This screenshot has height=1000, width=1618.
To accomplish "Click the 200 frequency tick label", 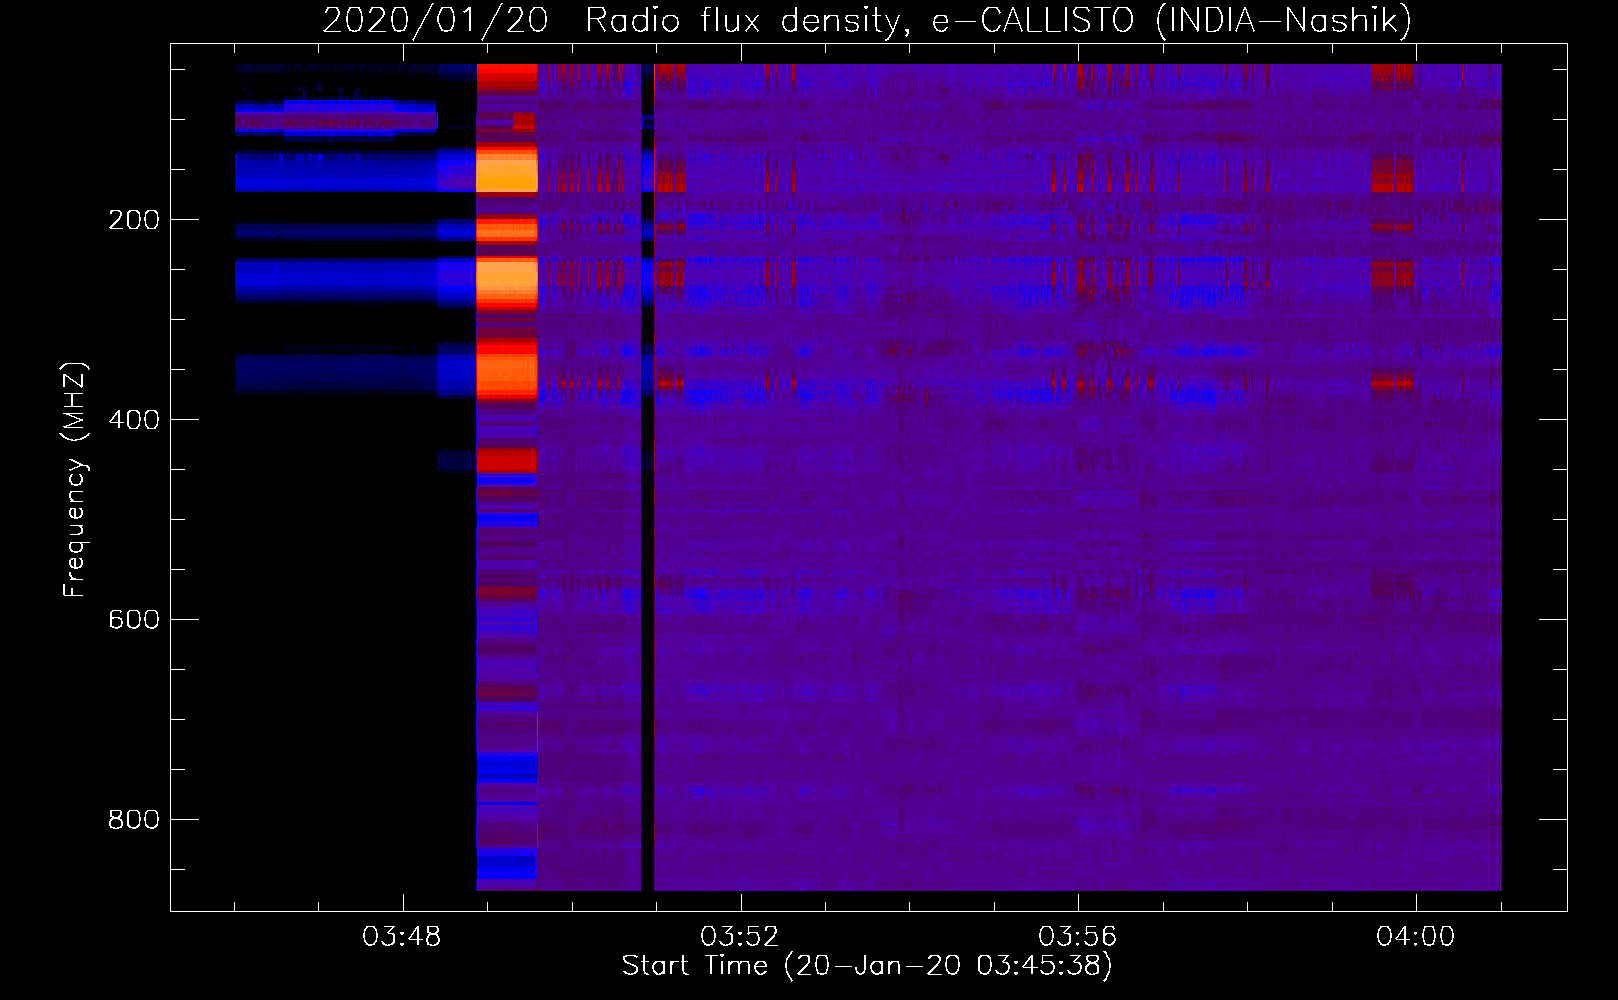I will [x=133, y=220].
